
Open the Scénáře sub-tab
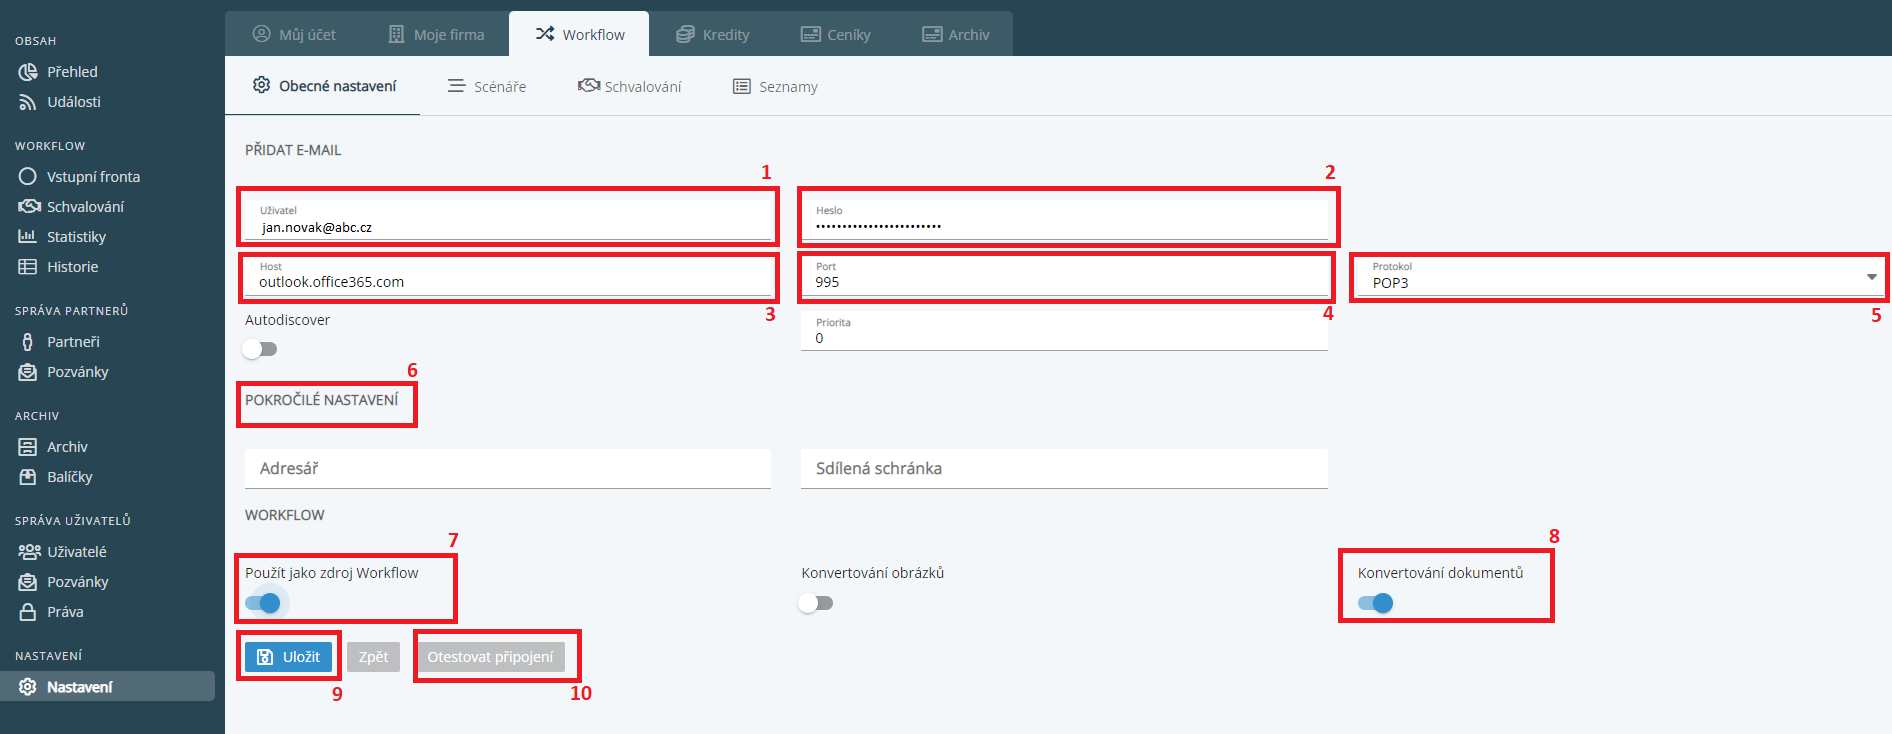[487, 87]
